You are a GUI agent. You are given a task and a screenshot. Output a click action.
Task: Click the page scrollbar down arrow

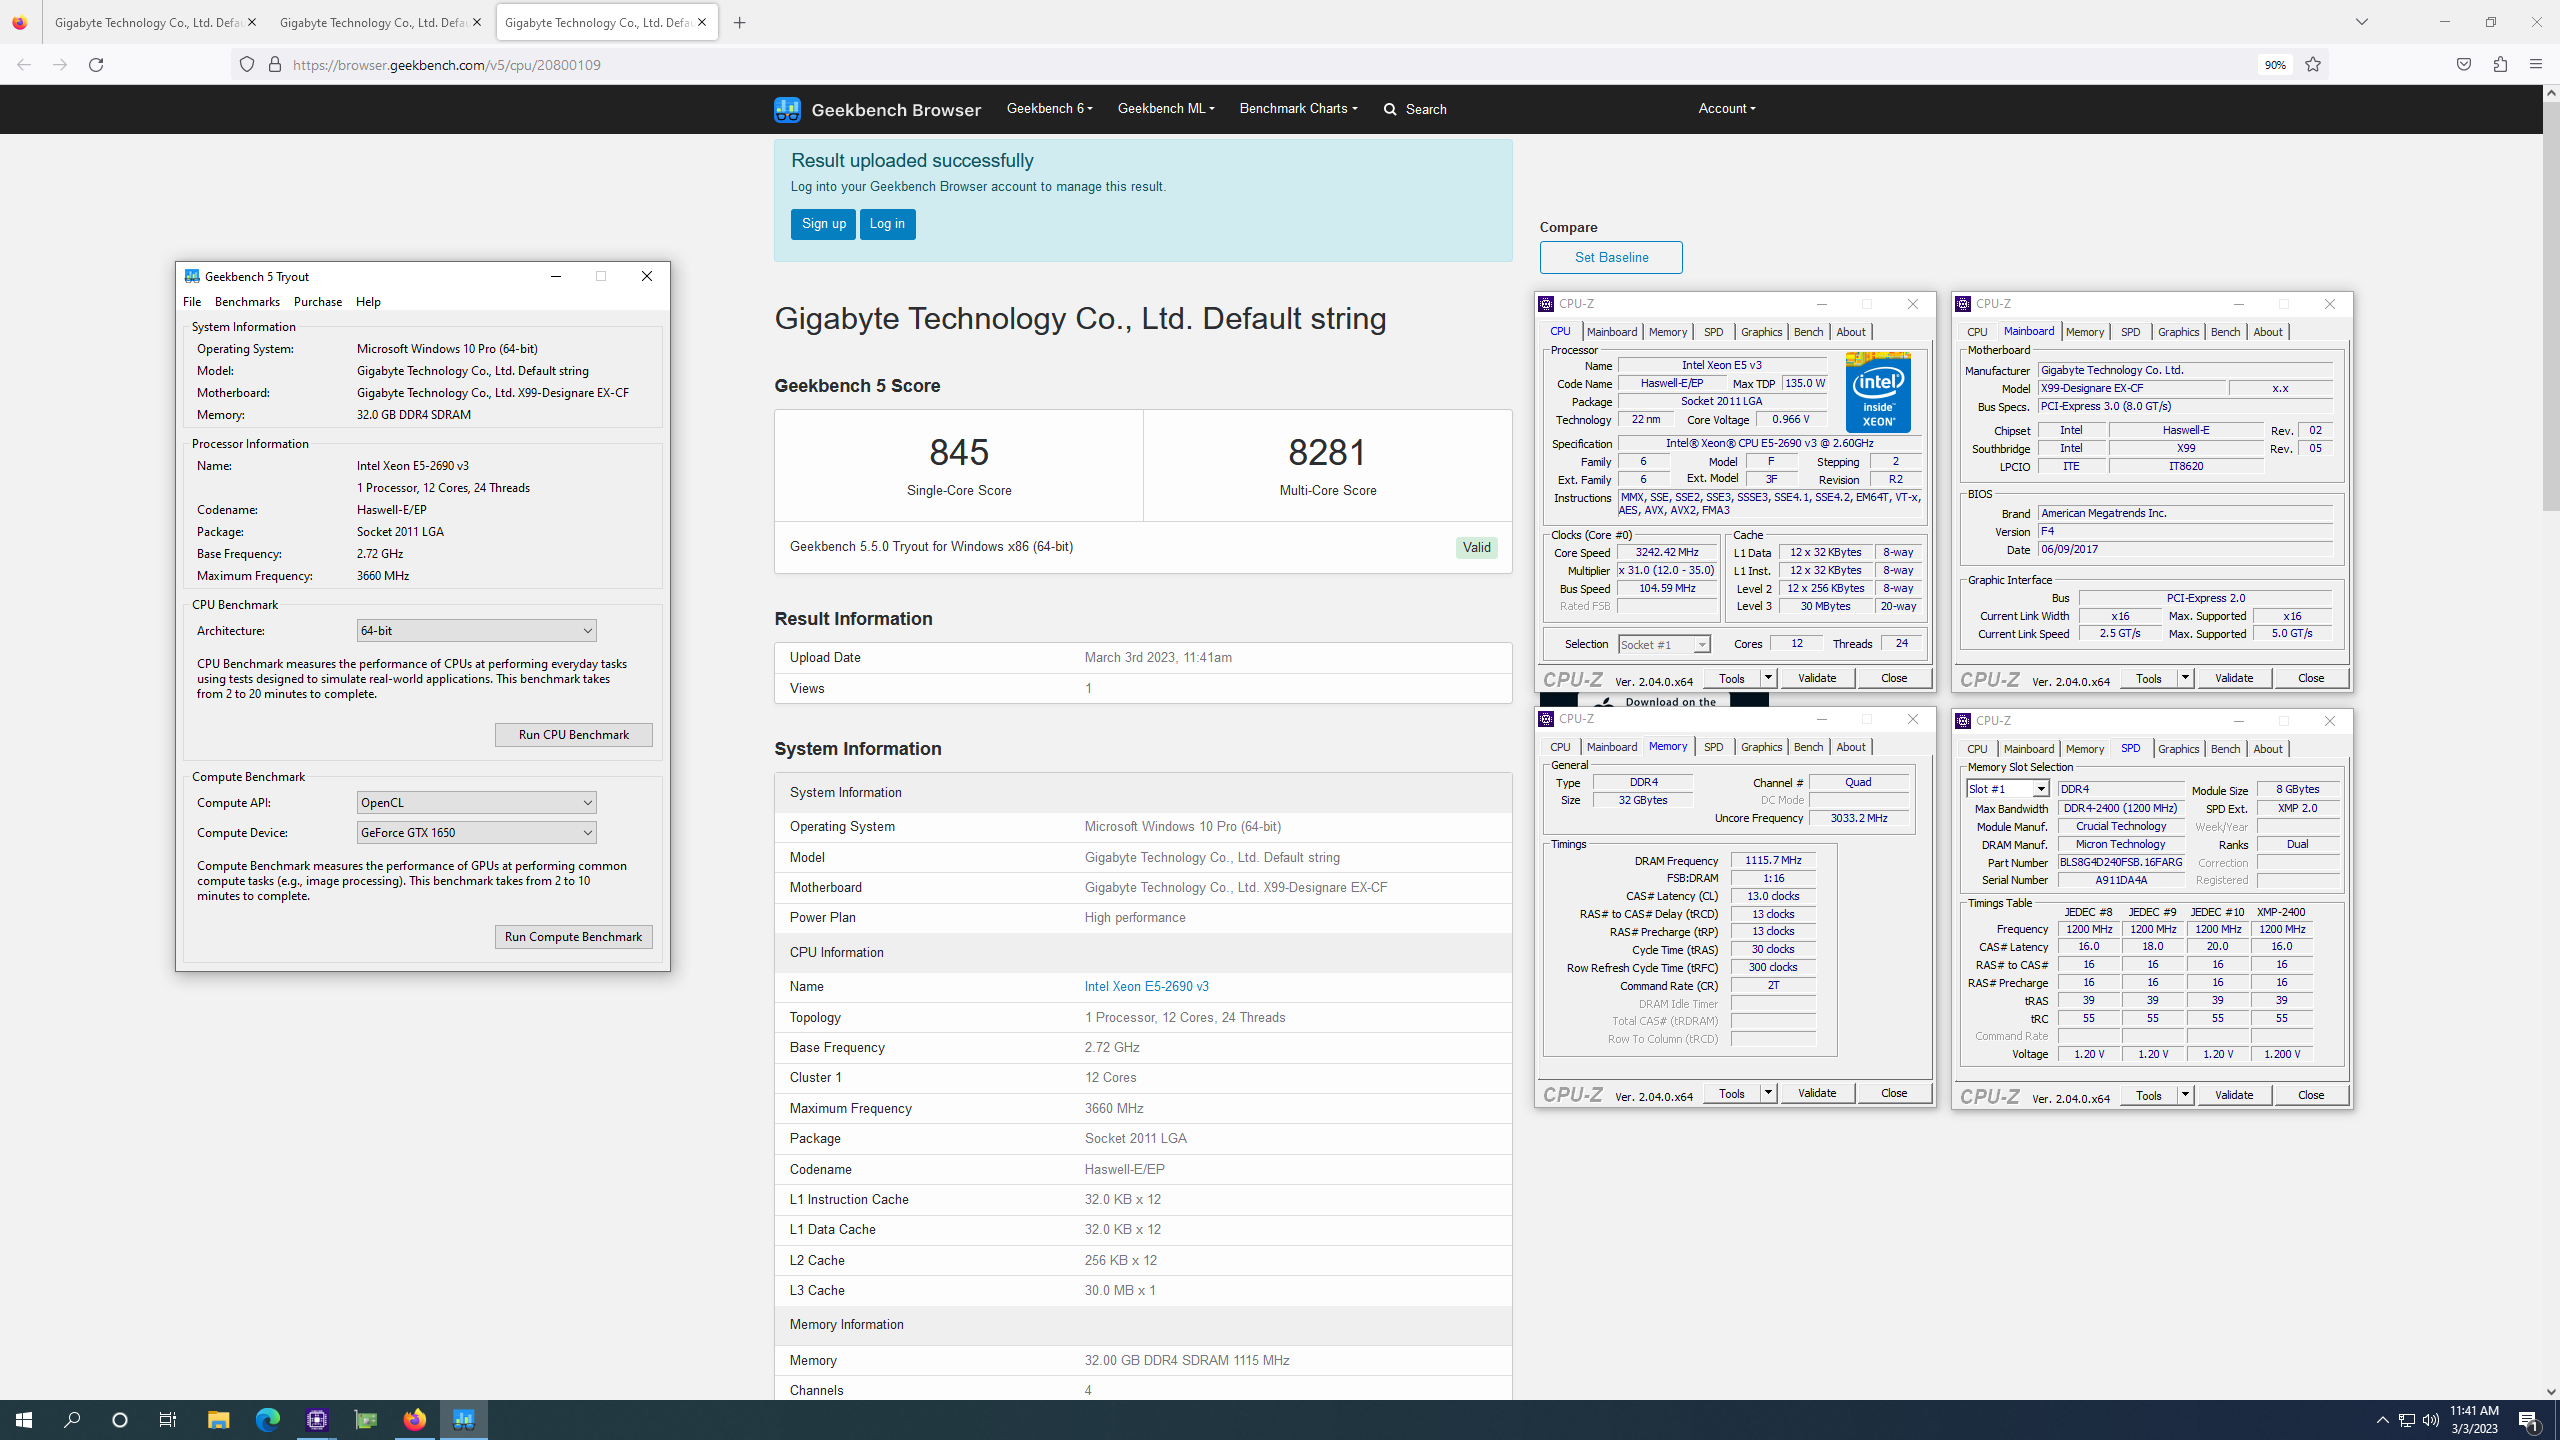pyautogui.click(x=2551, y=1391)
